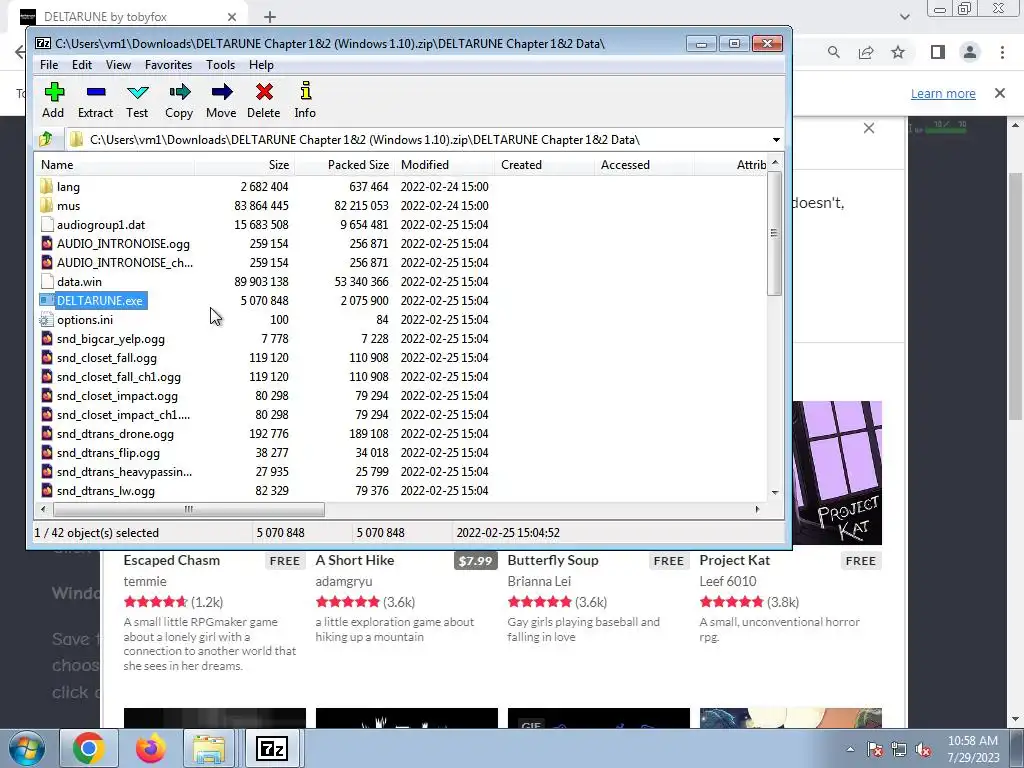Image resolution: width=1024 pixels, height=768 pixels.
Task: Sort file list by Size column
Action: (244, 165)
